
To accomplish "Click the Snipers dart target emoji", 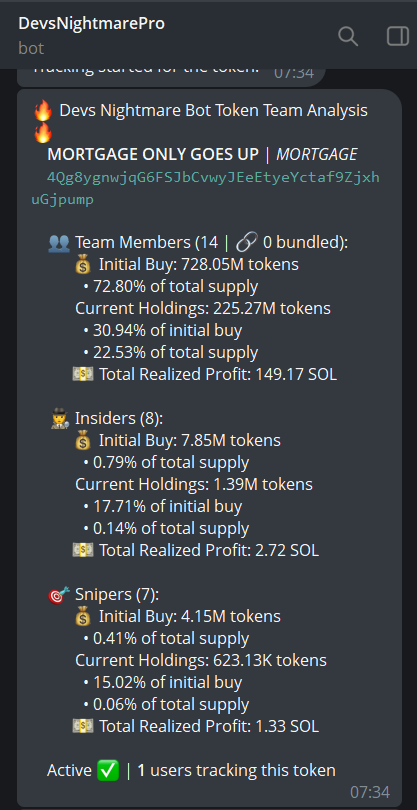I will click(x=59, y=595).
